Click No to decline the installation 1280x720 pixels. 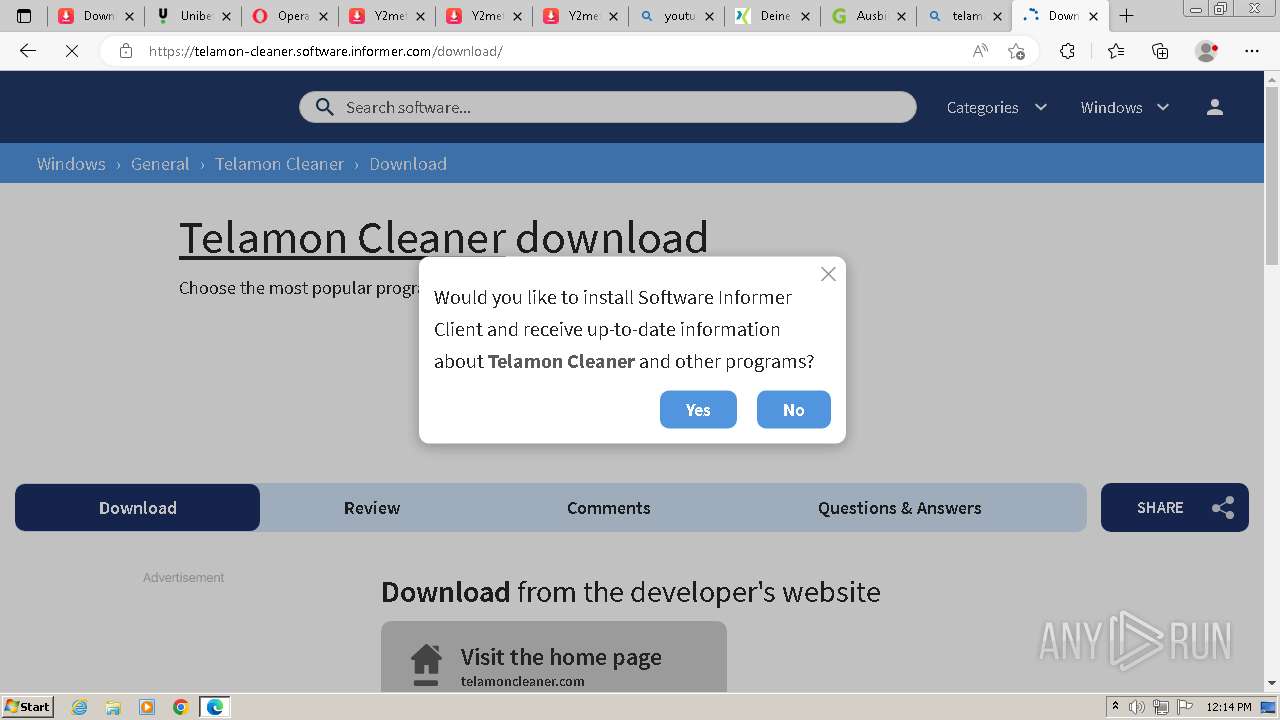coord(794,410)
